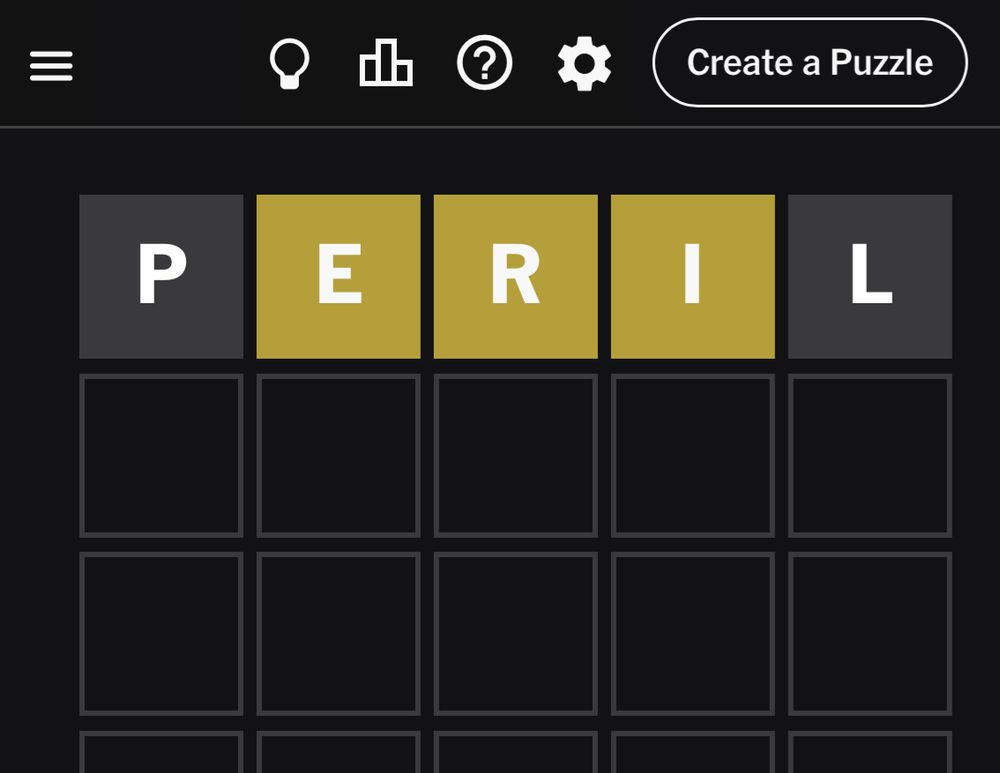Open the hamburger navigation menu
This screenshot has width=1000, height=773.
click(x=51, y=65)
